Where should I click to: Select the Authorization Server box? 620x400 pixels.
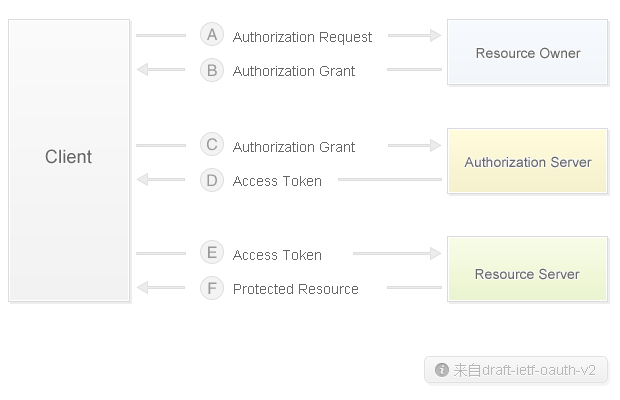pyautogui.click(x=527, y=161)
